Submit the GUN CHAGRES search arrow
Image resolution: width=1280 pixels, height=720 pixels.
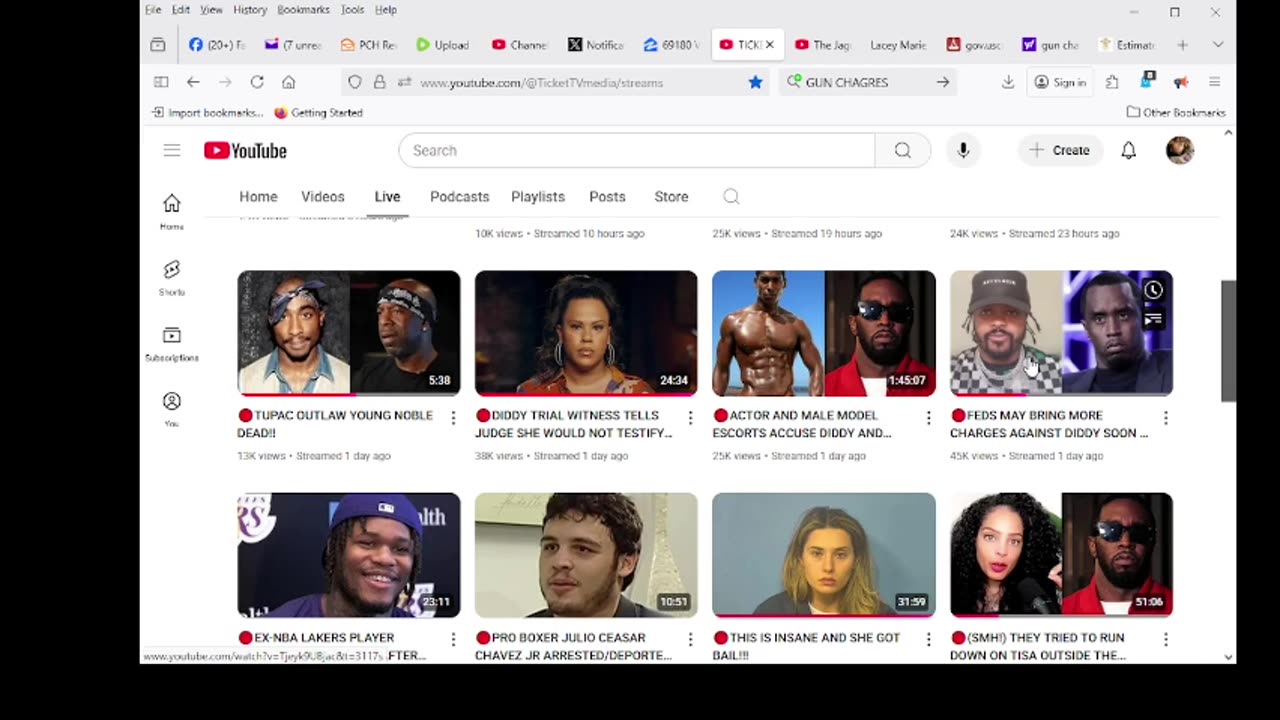tap(943, 82)
